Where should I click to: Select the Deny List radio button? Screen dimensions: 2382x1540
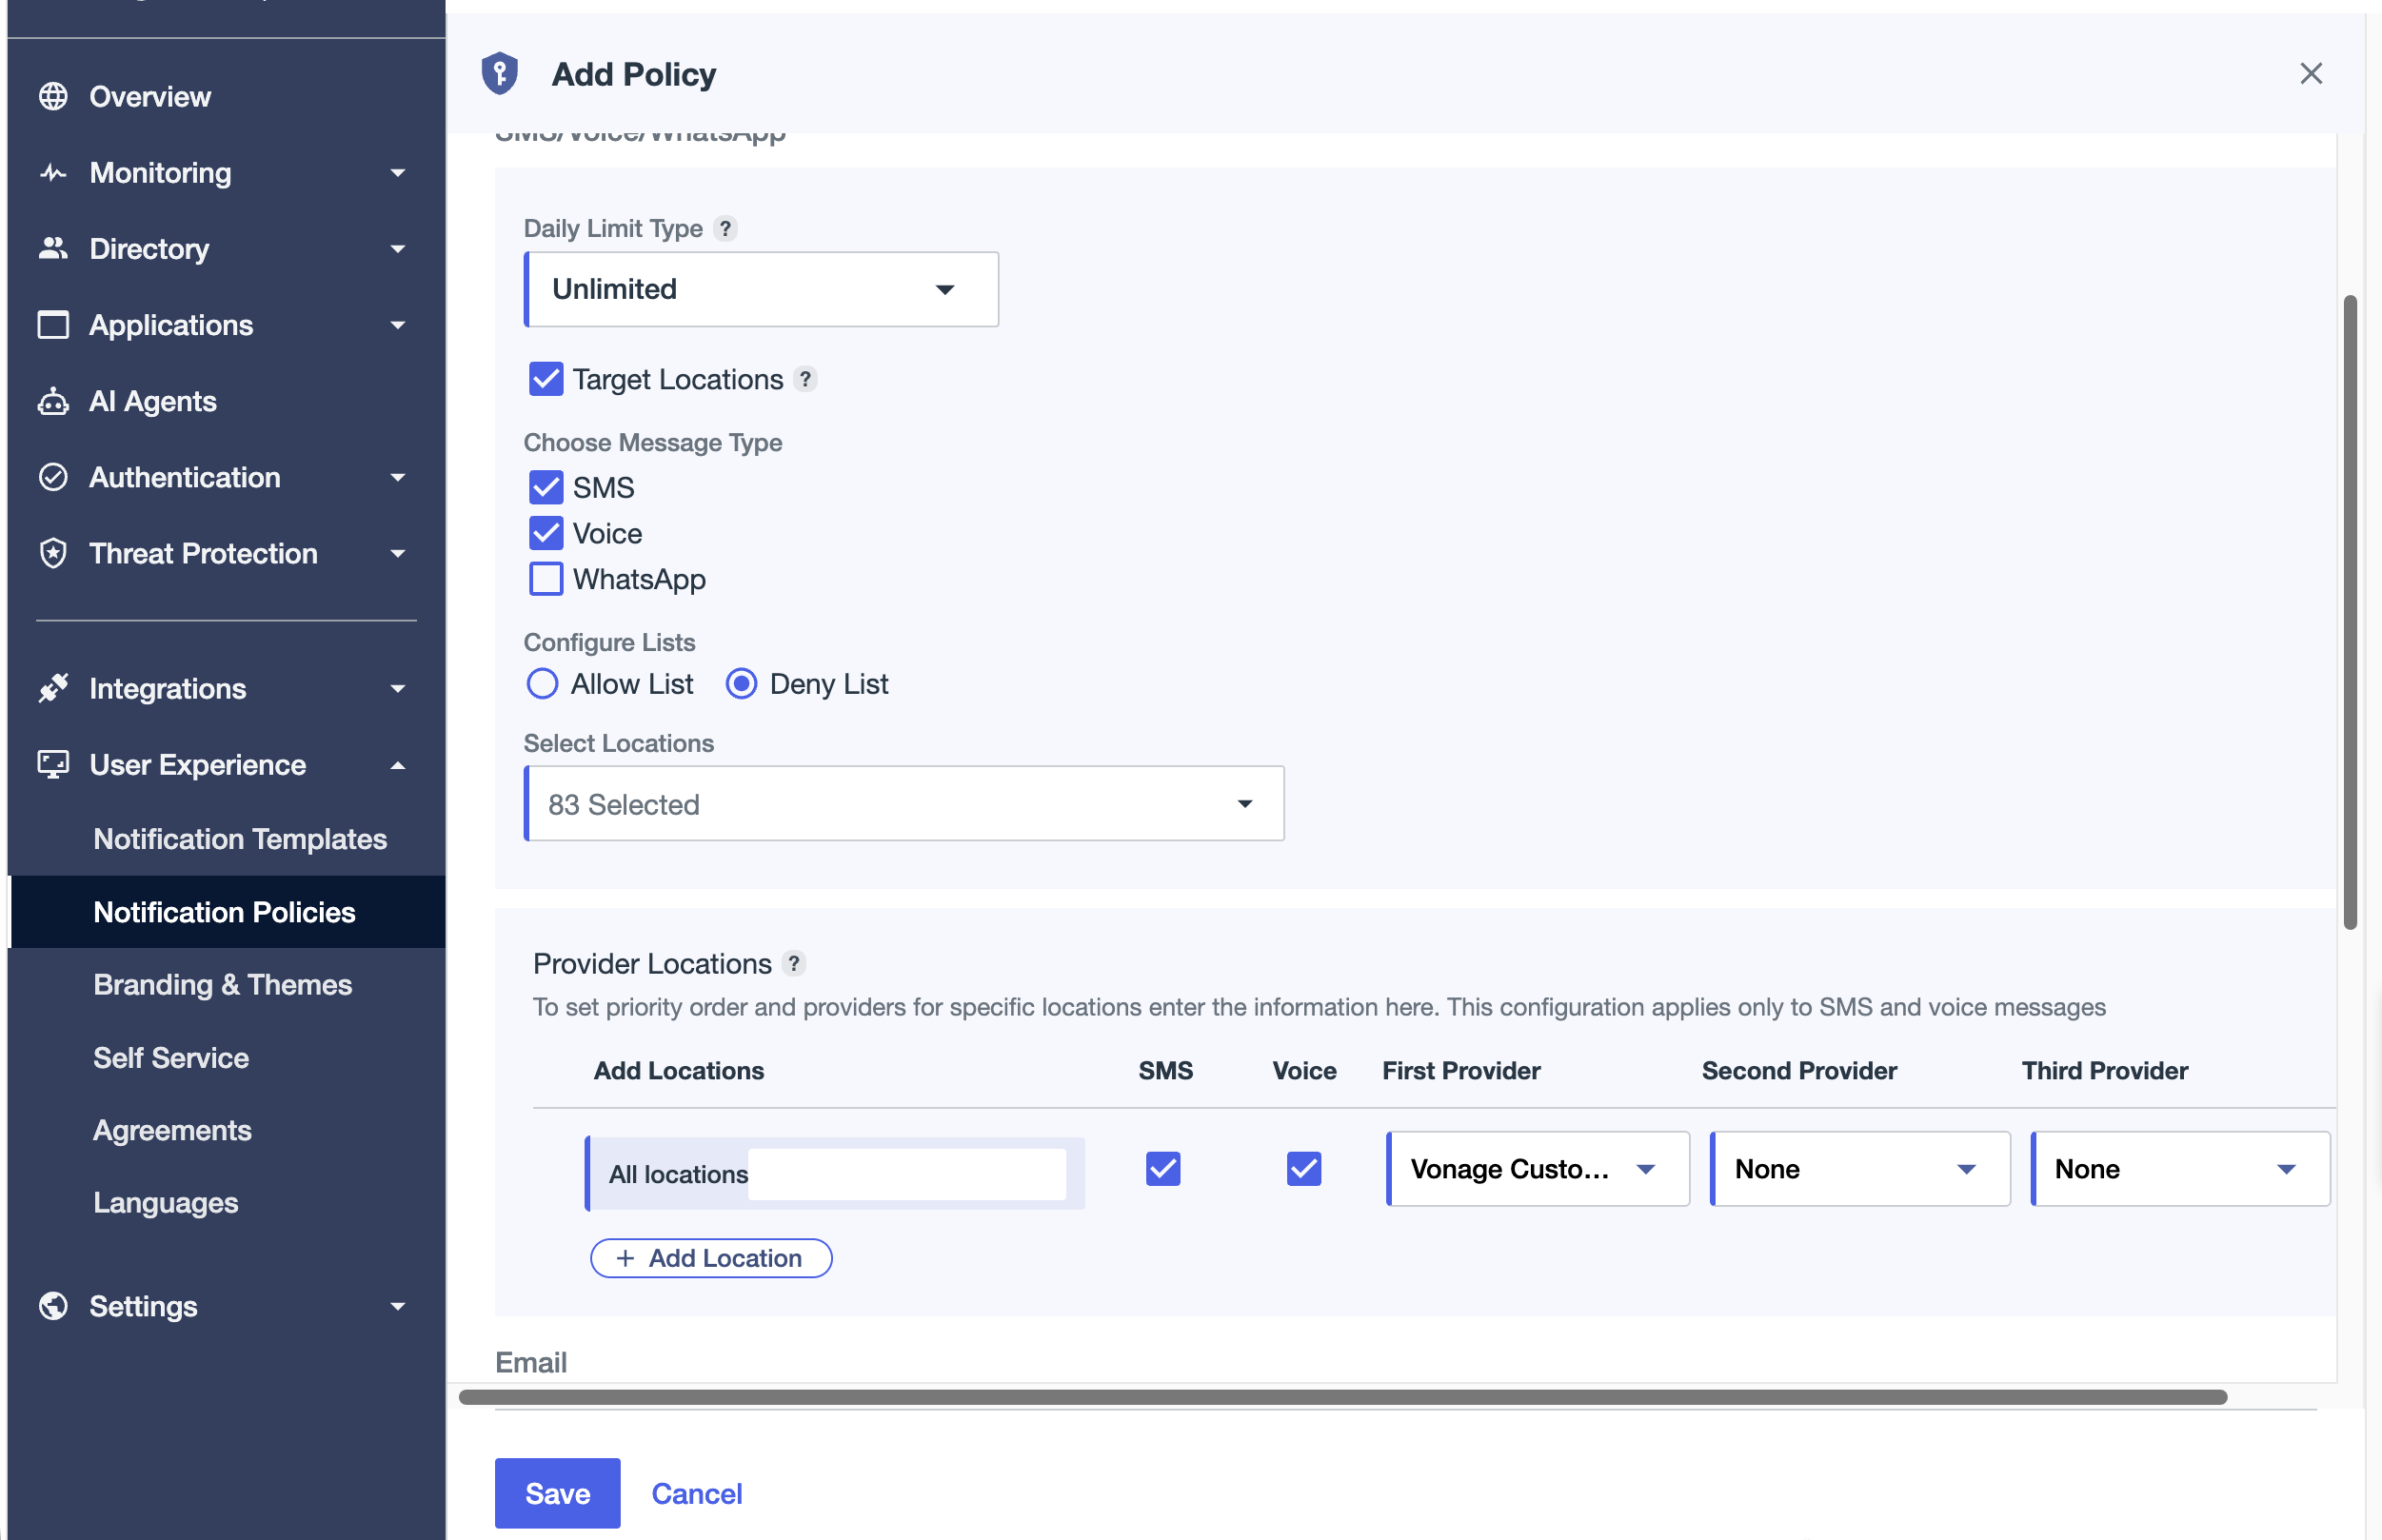coord(741,684)
